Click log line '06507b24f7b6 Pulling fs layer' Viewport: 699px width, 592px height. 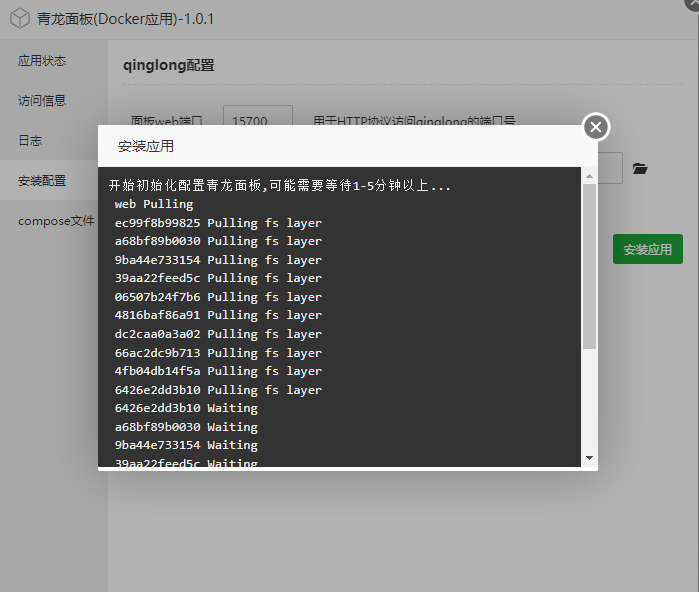218,297
